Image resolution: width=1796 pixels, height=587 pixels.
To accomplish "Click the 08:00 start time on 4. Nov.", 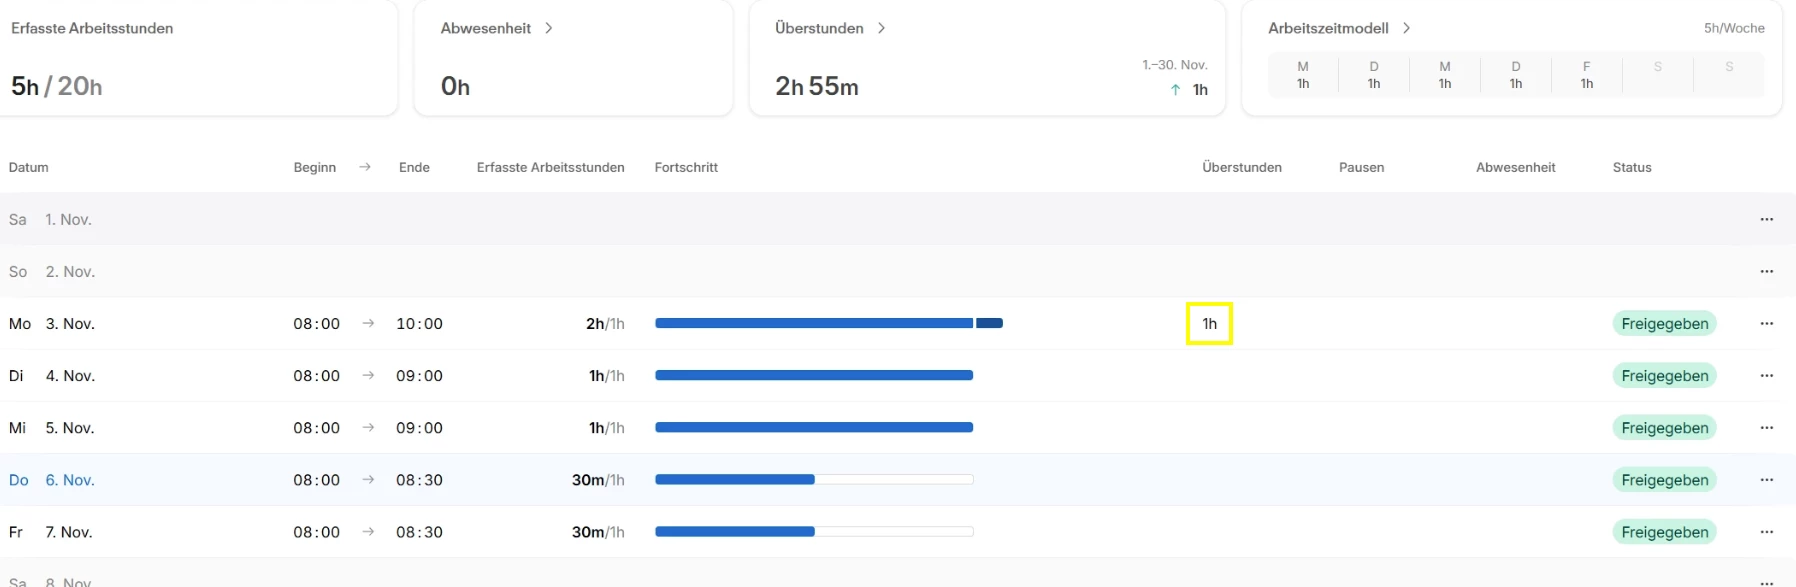I will point(316,376).
